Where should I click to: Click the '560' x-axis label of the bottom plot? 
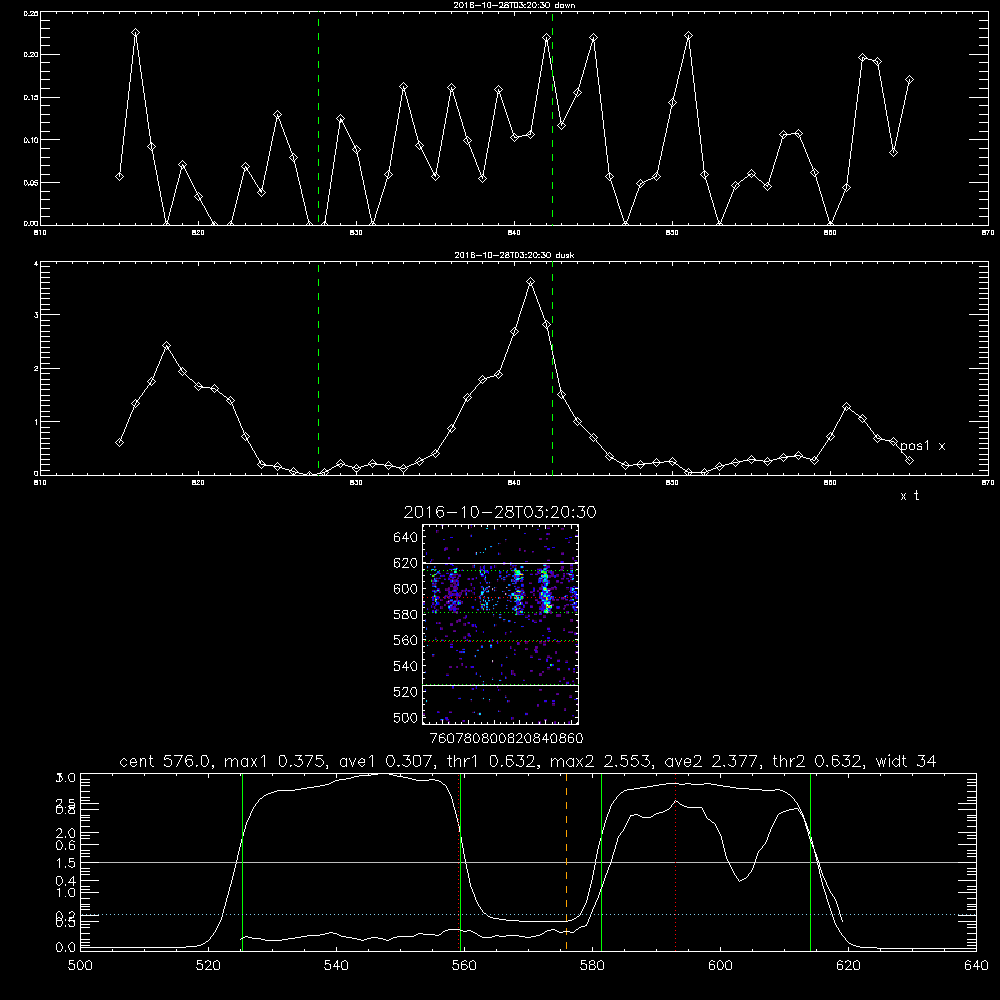pos(464,966)
